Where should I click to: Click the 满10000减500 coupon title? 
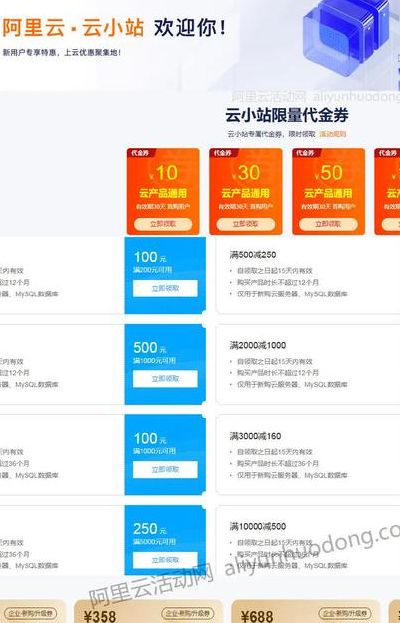tap(257, 526)
